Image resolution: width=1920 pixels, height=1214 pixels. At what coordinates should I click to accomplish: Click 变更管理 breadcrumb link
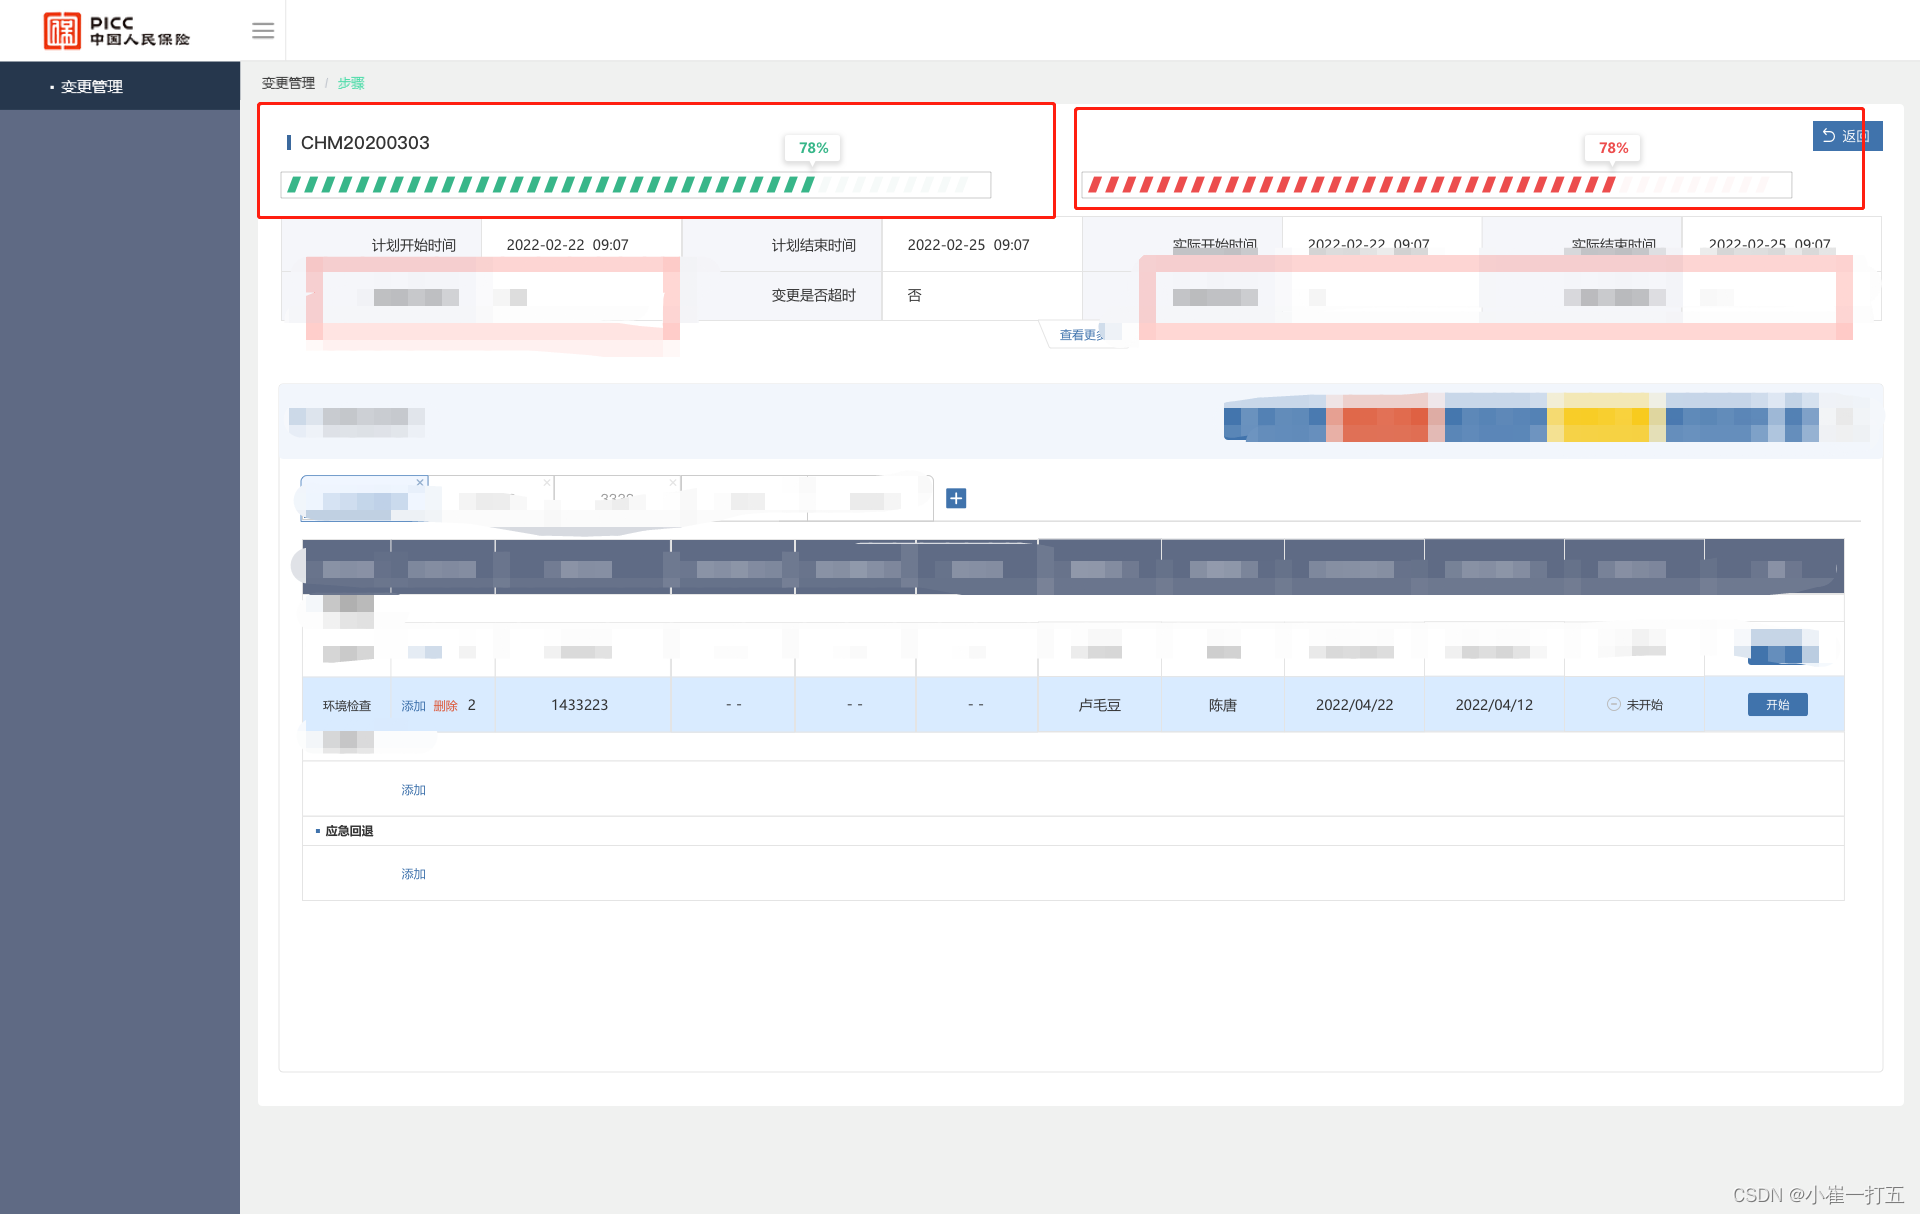coord(288,83)
